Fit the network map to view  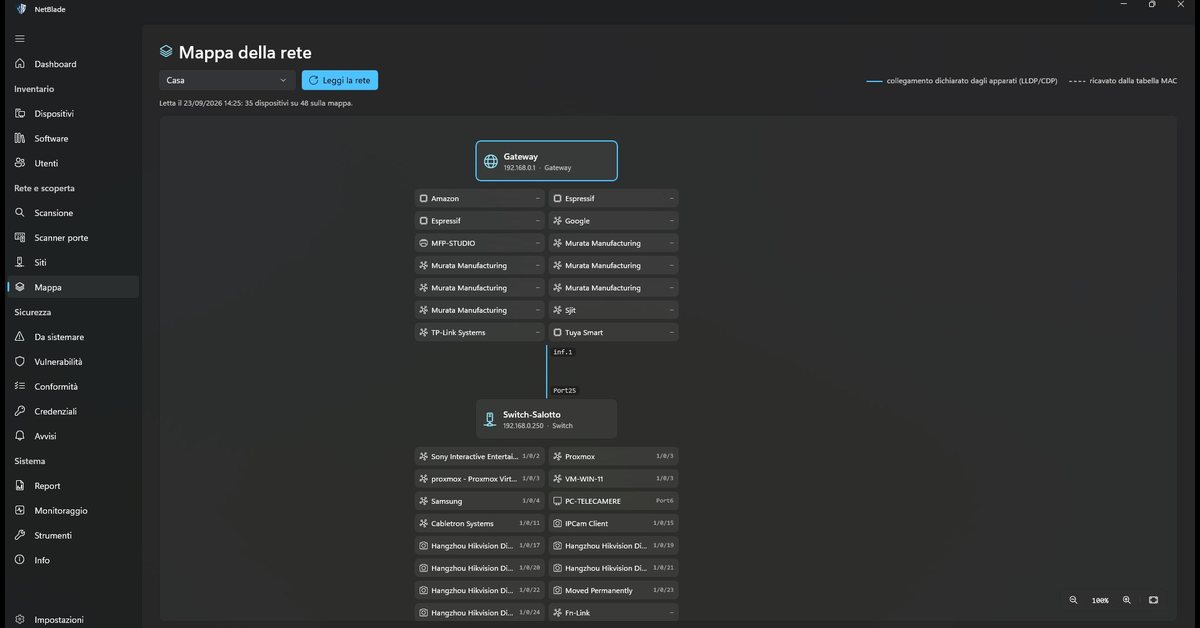pyautogui.click(x=1153, y=600)
